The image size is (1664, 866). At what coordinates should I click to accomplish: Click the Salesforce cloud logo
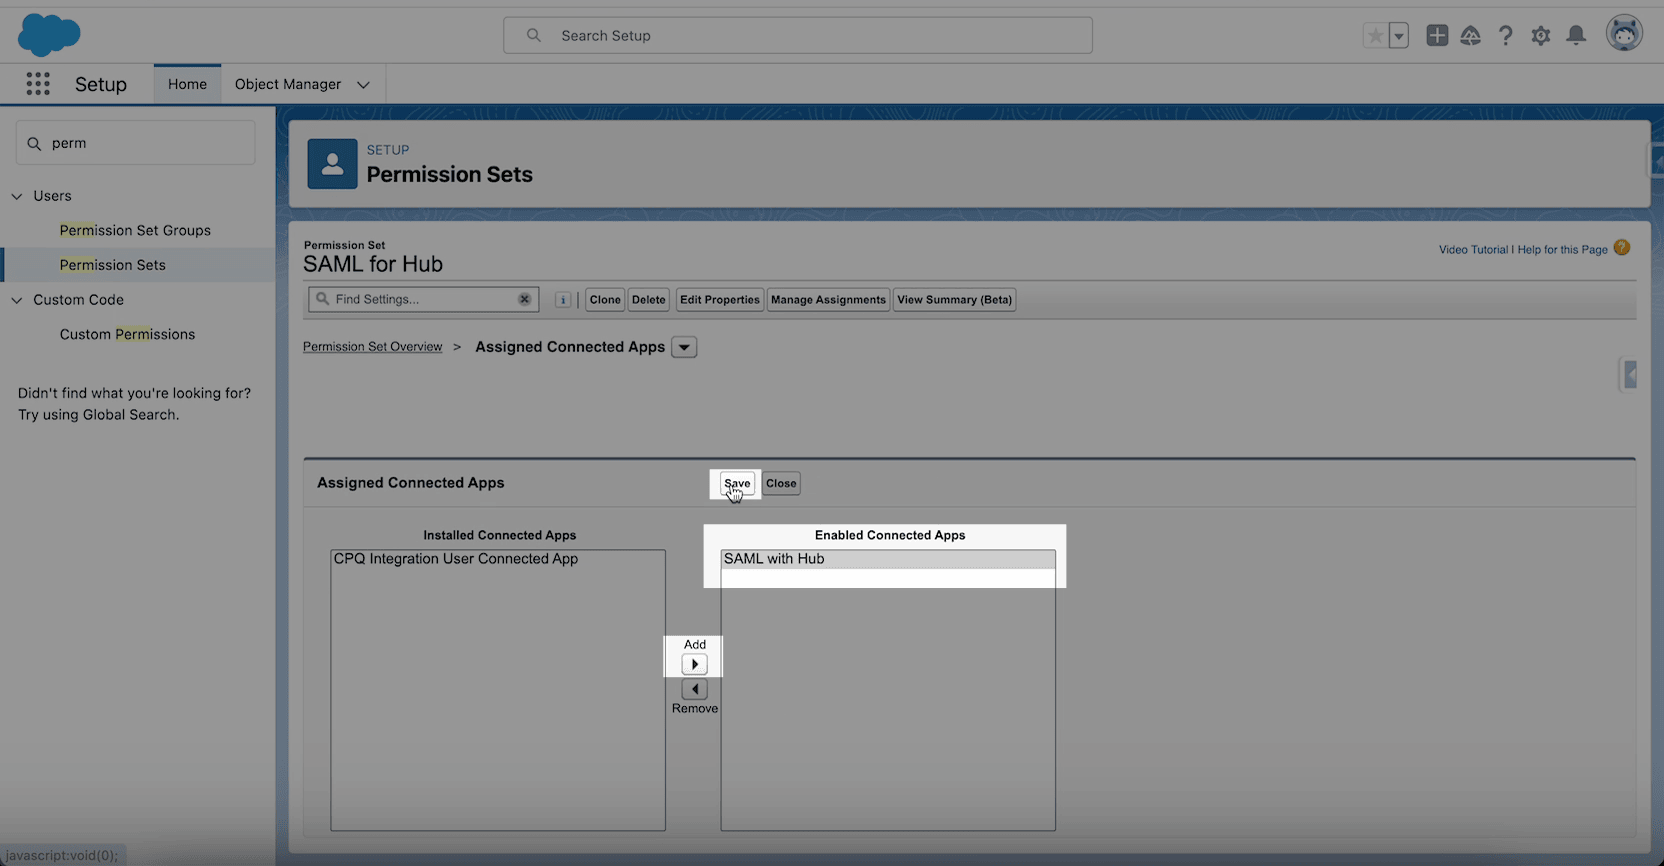(x=49, y=35)
